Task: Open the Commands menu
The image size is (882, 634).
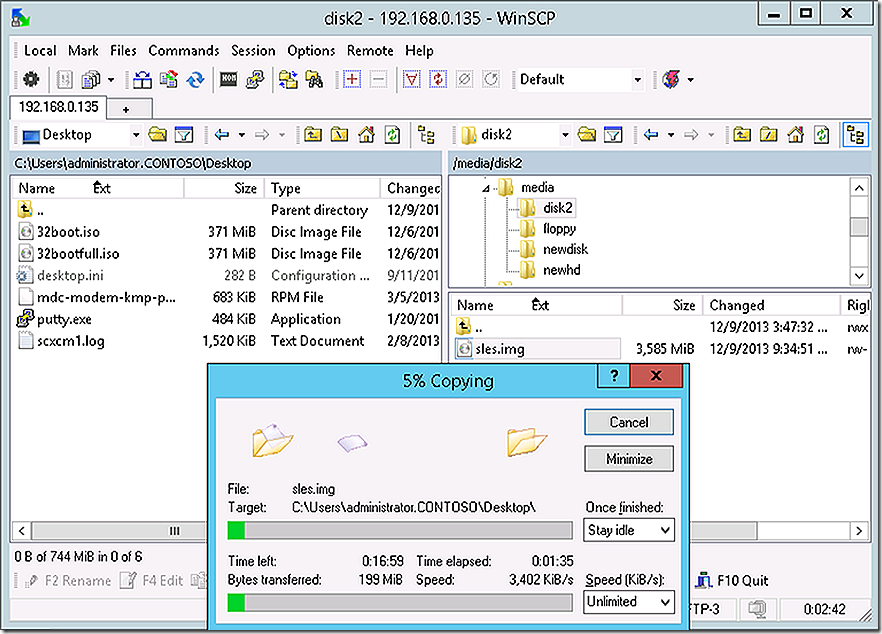Action: [x=184, y=51]
